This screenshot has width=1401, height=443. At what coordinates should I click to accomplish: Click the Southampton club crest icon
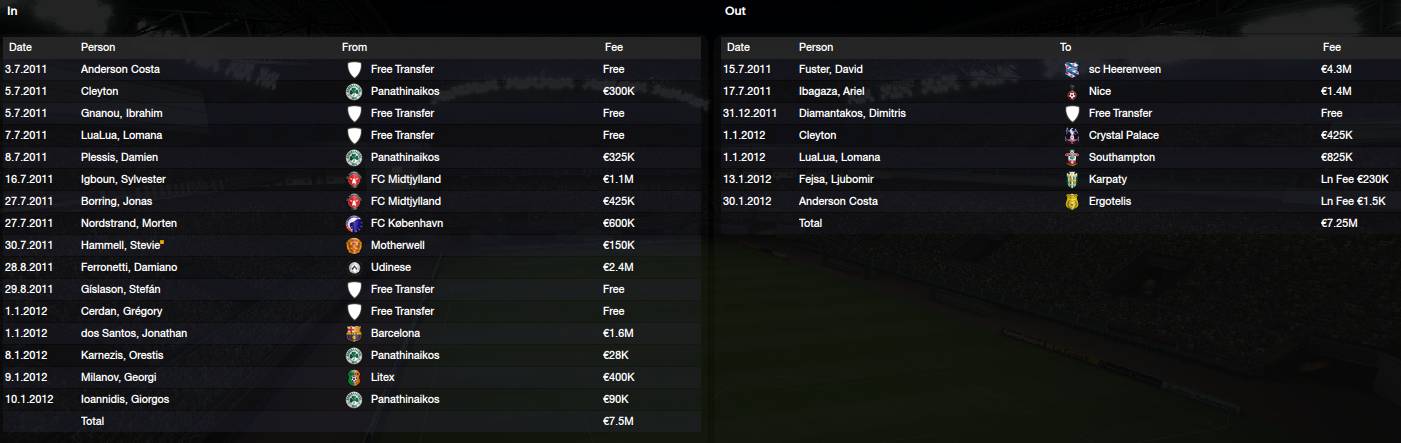pyautogui.click(x=1071, y=157)
